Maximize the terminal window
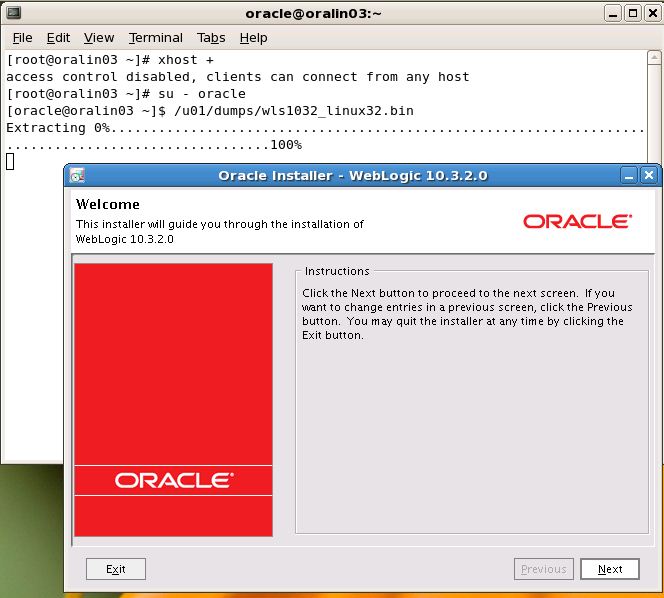The height and width of the screenshot is (598, 664). (633, 14)
